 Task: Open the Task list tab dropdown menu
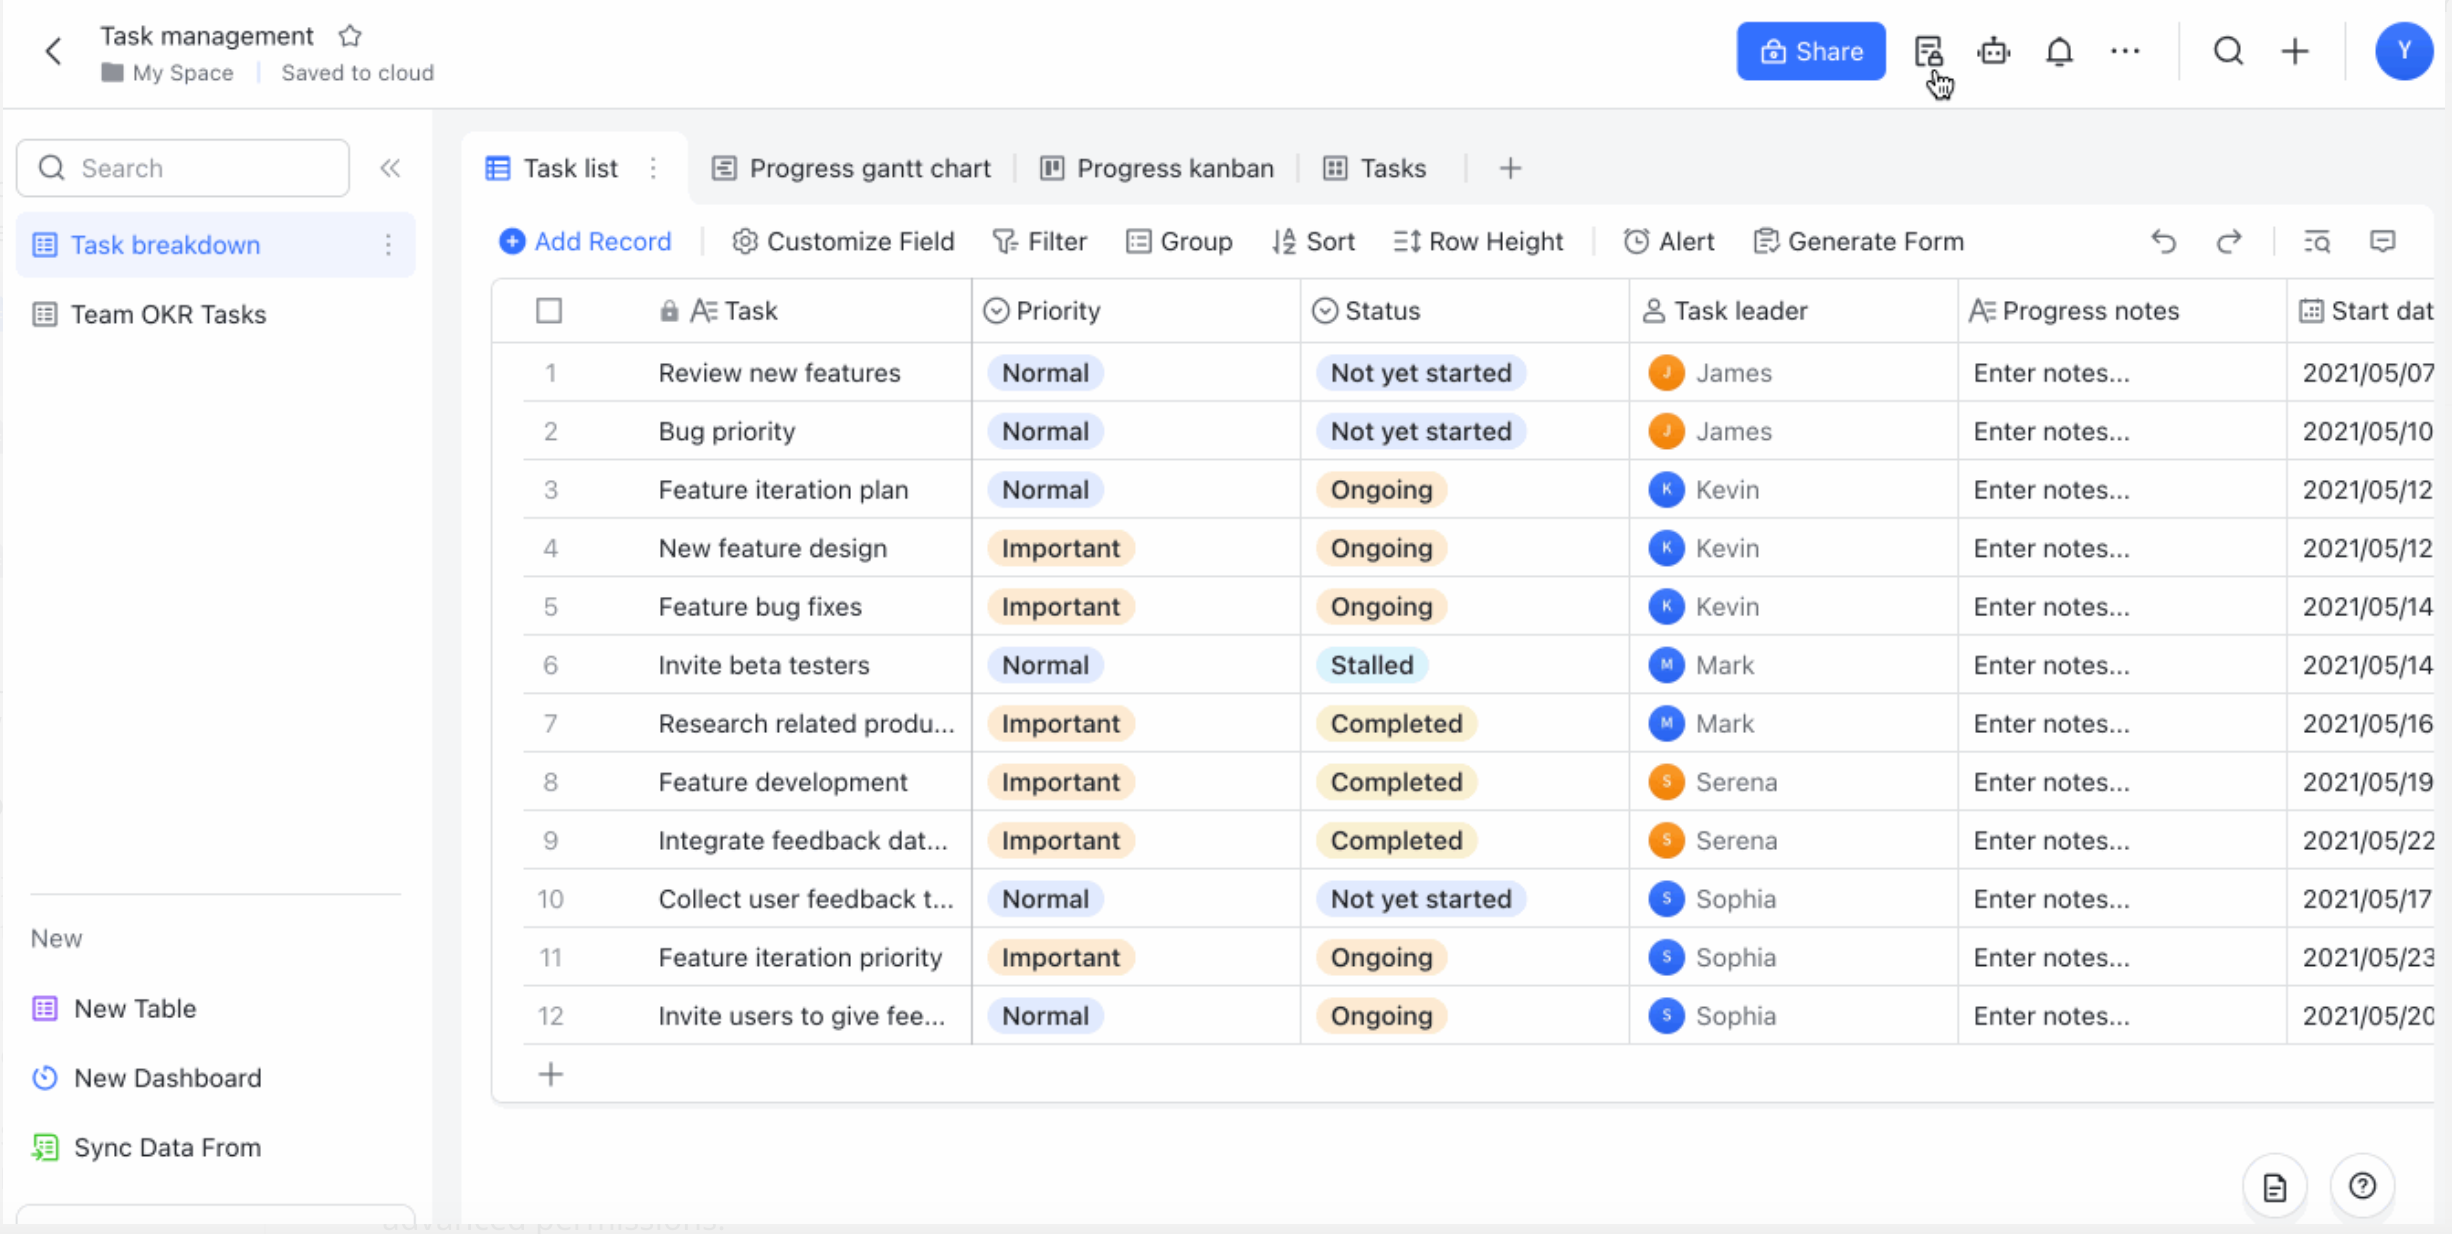pos(653,168)
